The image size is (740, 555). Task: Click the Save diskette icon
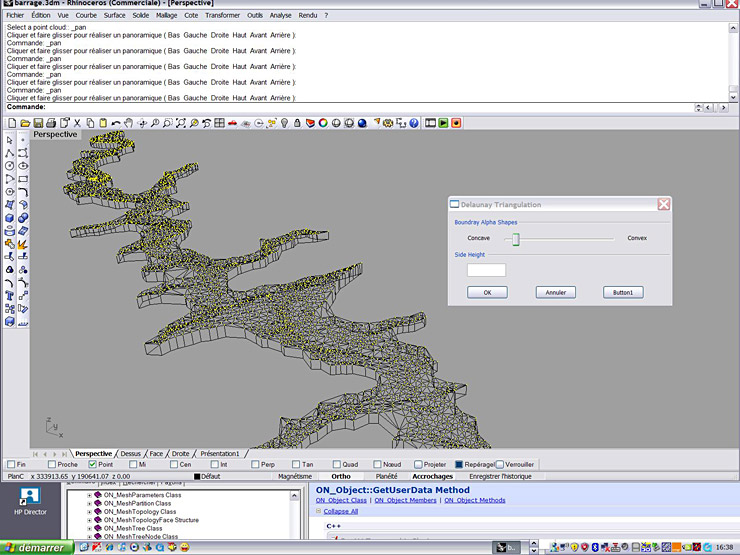pos(39,123)
